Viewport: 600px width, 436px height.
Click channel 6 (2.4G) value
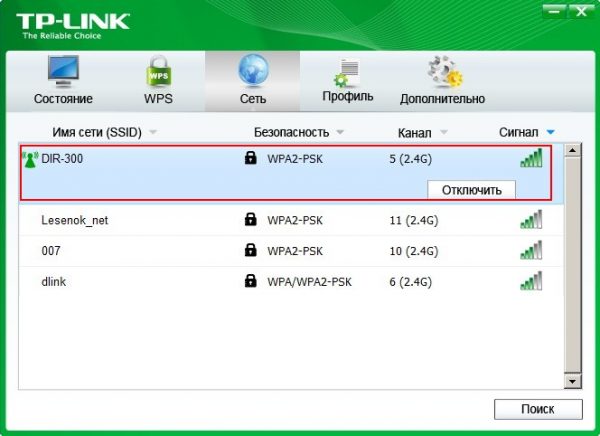(x=411, y=282)
